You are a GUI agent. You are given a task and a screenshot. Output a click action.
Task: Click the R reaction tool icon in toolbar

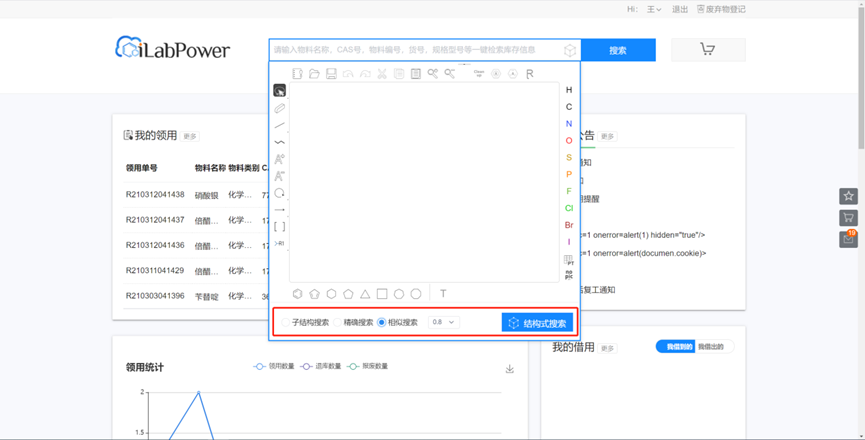point(530,74)
